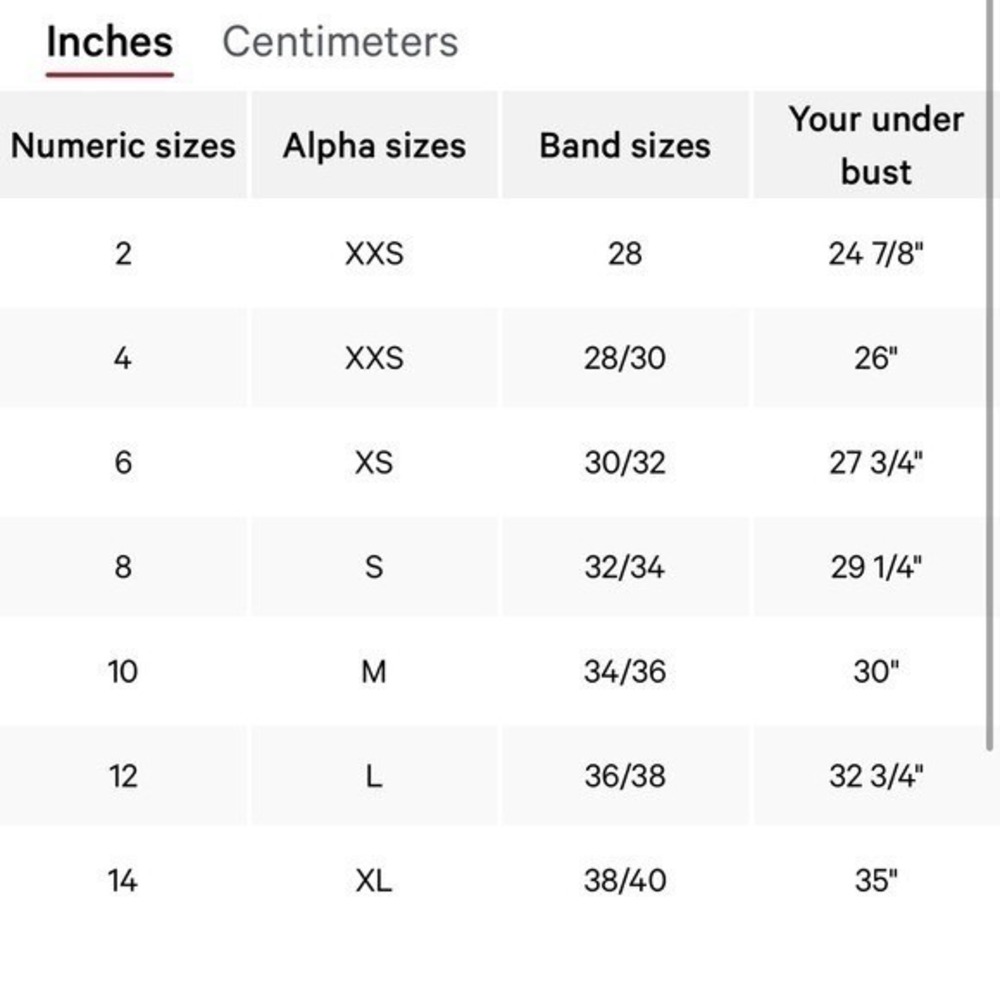Click alpha size M in the table
This screenshot has width=1000, height=1000.
(x=374, y=672)
